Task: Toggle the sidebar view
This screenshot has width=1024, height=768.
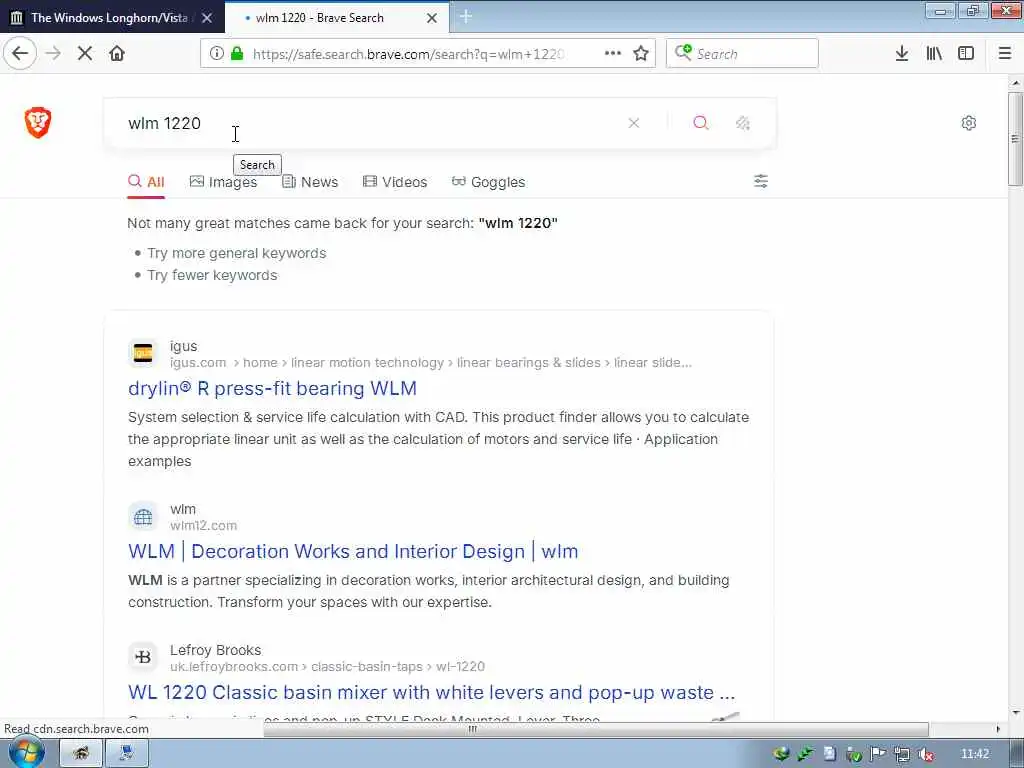Action: click(966, 54)
